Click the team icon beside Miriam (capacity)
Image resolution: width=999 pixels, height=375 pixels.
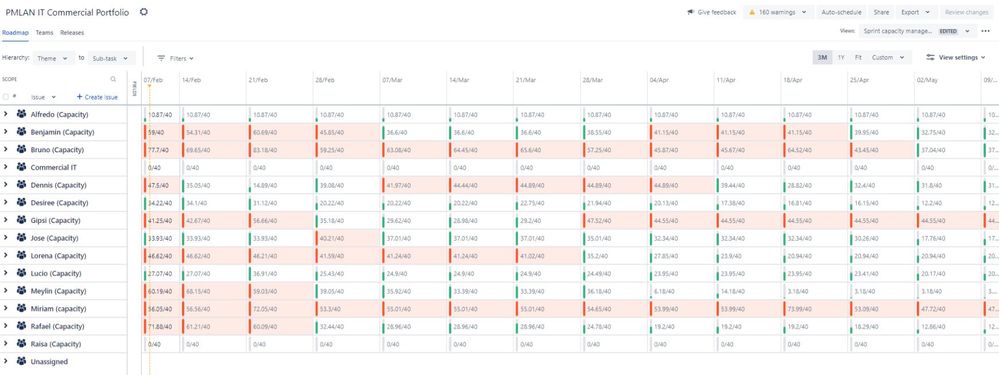coord(21,308)
